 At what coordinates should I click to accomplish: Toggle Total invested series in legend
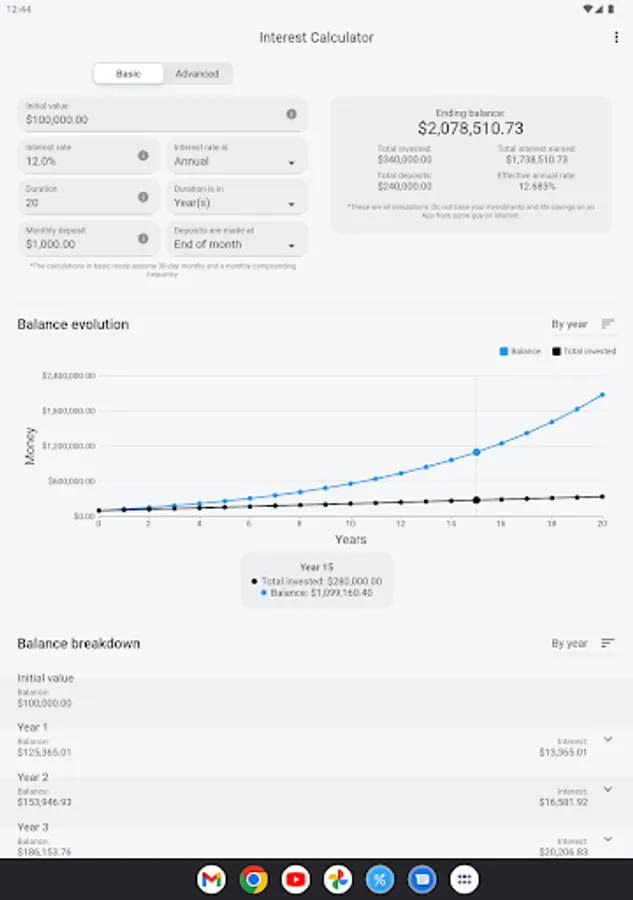[584, 351]
